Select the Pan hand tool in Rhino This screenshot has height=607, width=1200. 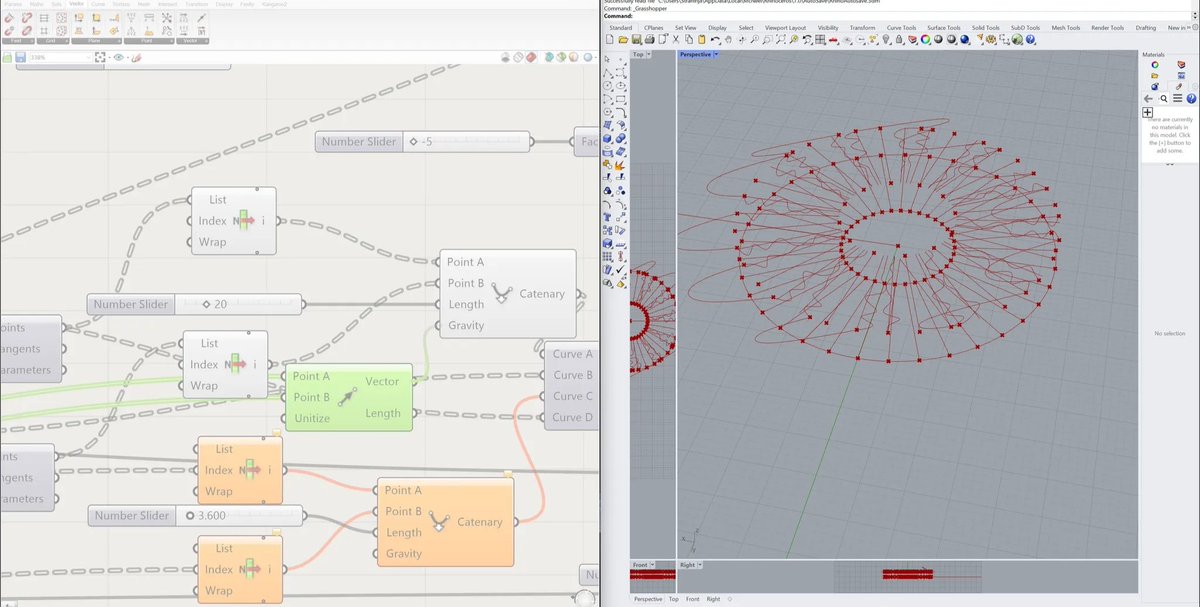tap(728, 39)
